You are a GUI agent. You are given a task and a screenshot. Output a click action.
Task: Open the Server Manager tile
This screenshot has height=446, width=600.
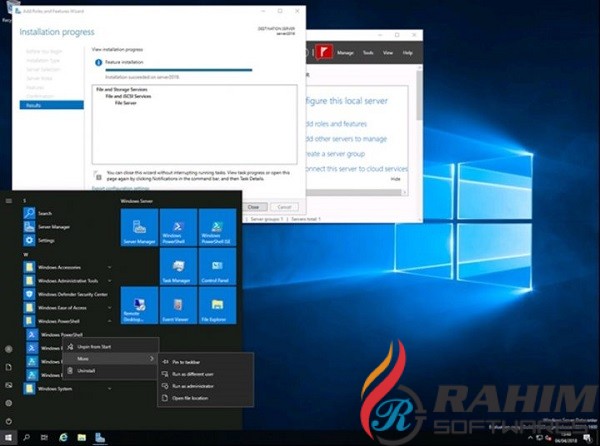[139, 227]
